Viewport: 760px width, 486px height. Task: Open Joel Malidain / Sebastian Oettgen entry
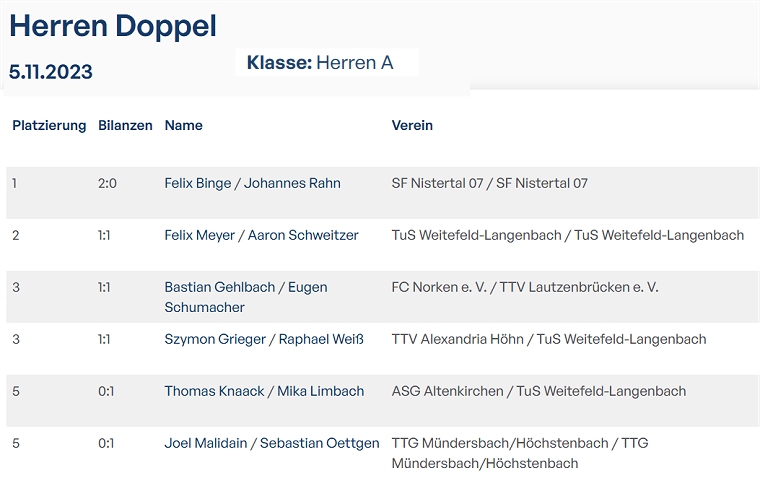coord(271,443)
